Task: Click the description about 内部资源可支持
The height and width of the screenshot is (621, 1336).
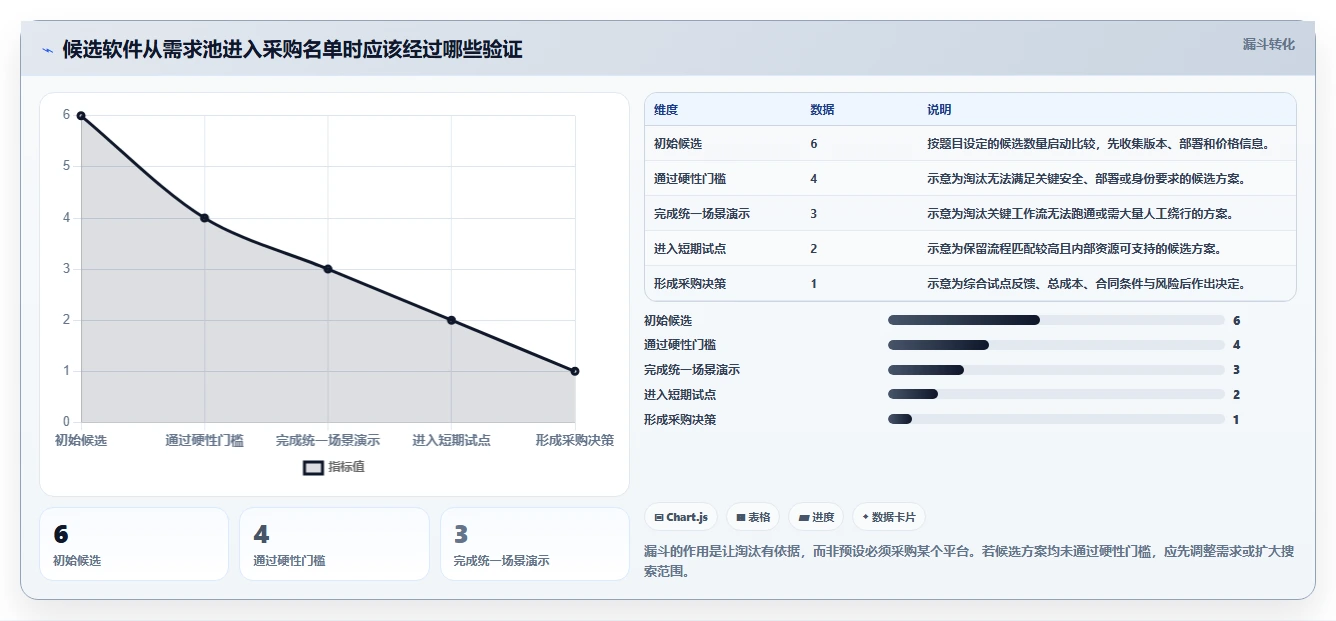Action: click(1074, 249)
